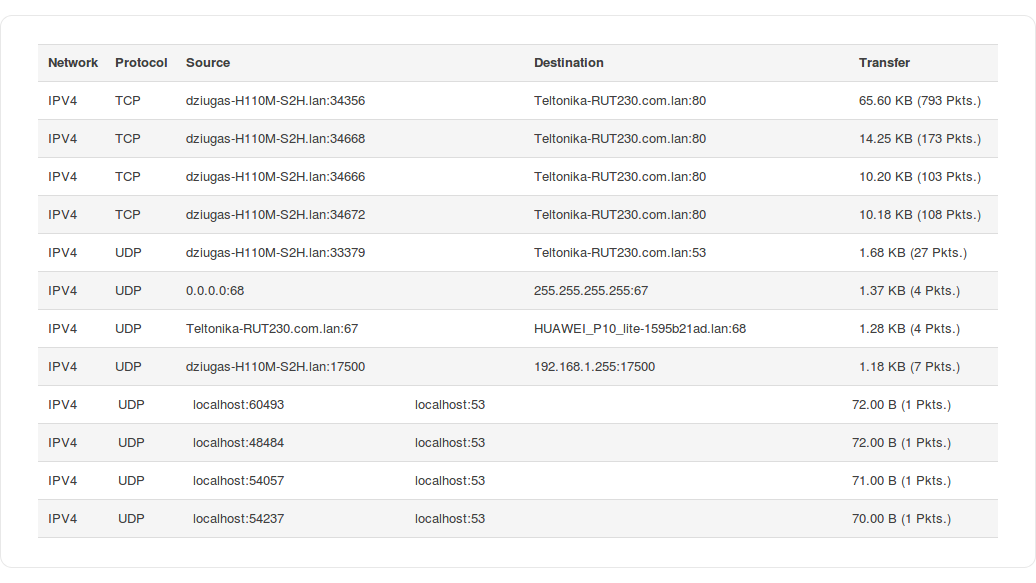Click source dziugas-H110M-S2H.lan:34666
This screenshot has height=583, width=1036.
click(x=275, y=177)
